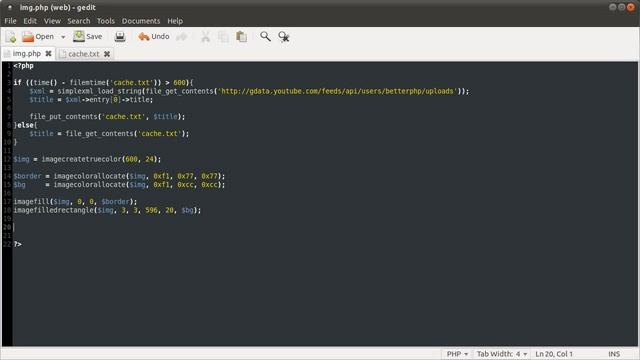Click the imagefill line on line 17
This screenshot has height=360, width=640.
[x=75, y=202]
